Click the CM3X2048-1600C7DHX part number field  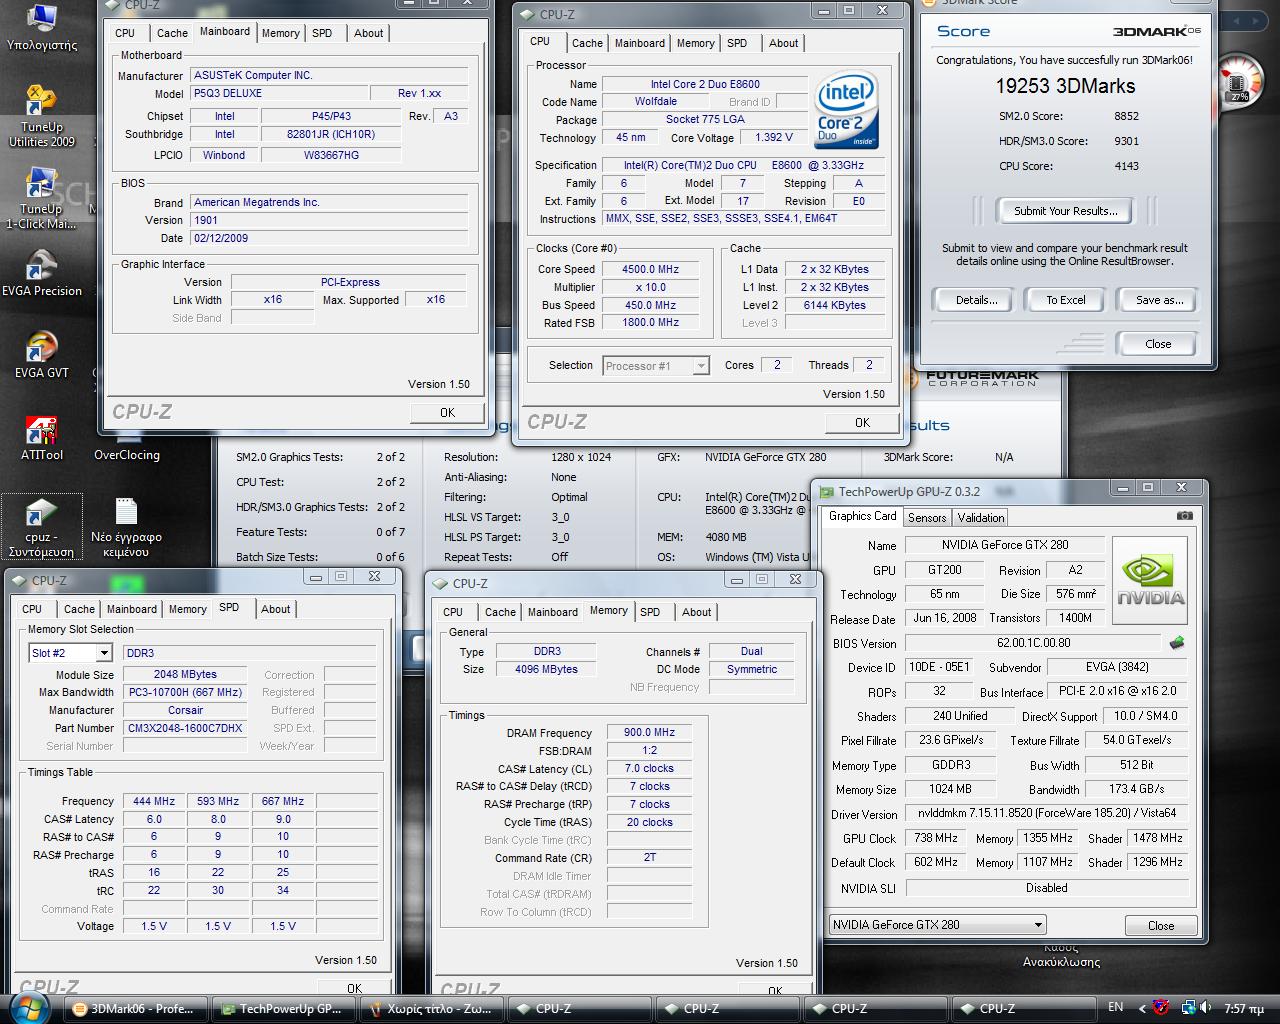[x=185, y=728]
